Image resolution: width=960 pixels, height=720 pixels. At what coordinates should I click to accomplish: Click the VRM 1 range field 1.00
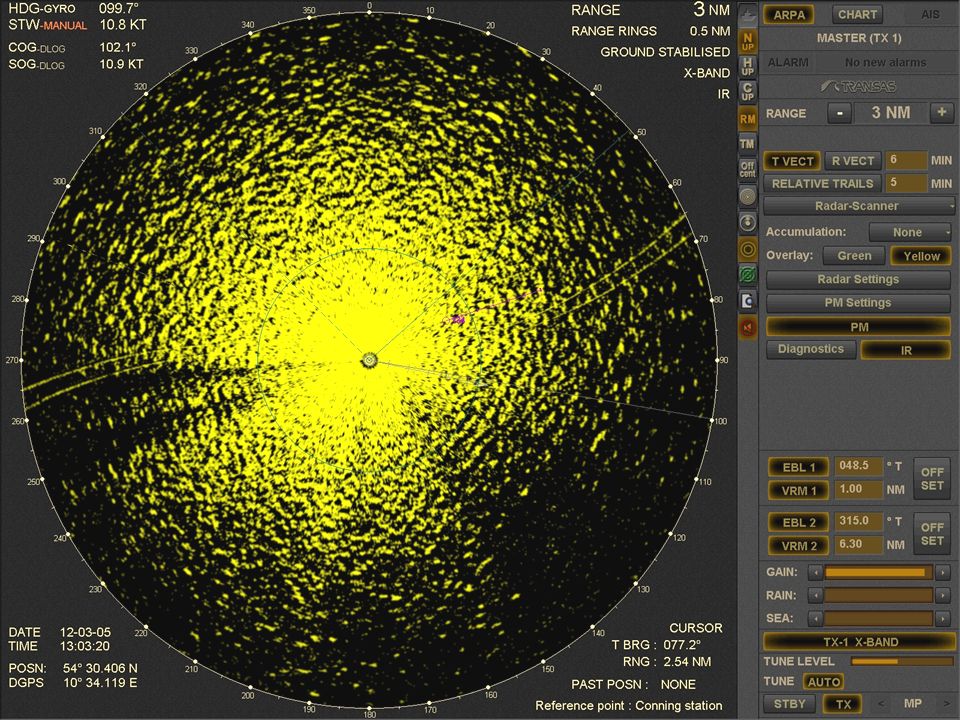[858, 489]
